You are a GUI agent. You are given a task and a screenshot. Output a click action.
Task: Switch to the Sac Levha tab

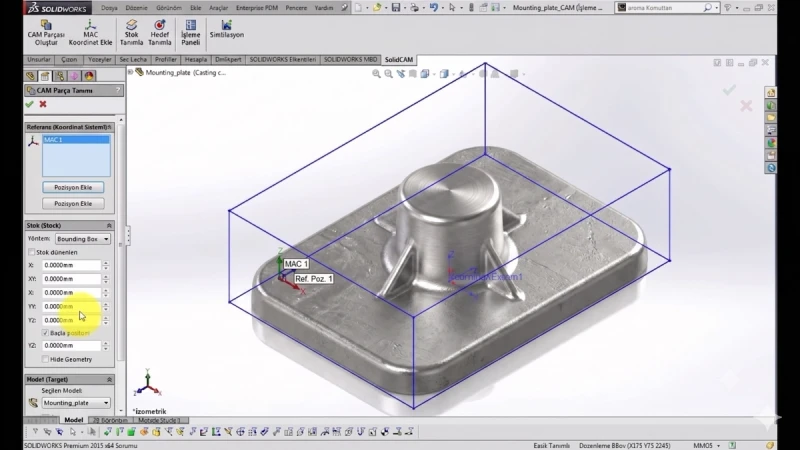(133, 60)
